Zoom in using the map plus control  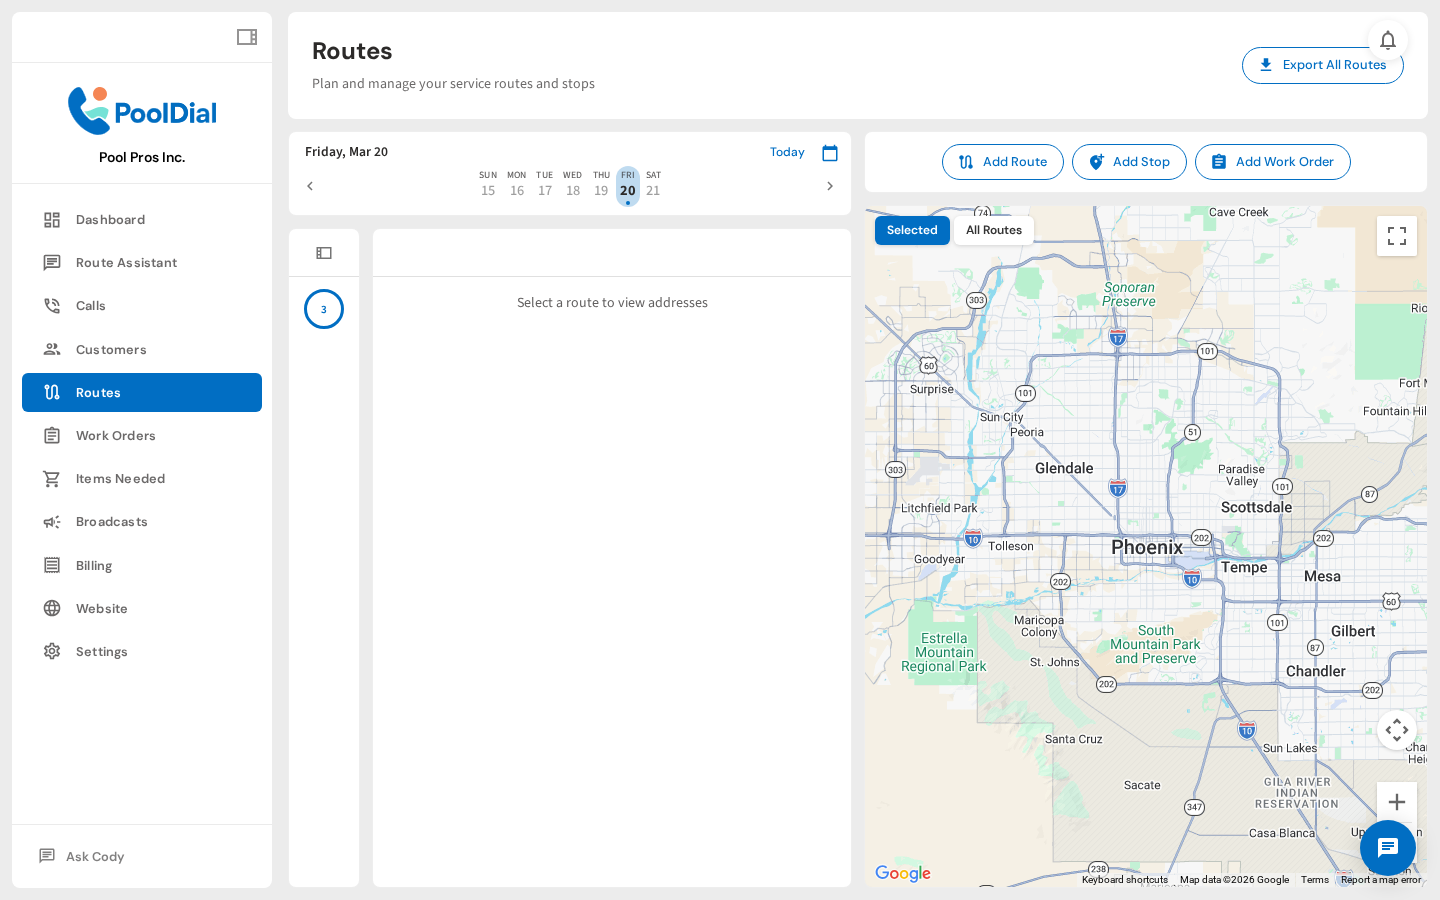click(1397, 801)
